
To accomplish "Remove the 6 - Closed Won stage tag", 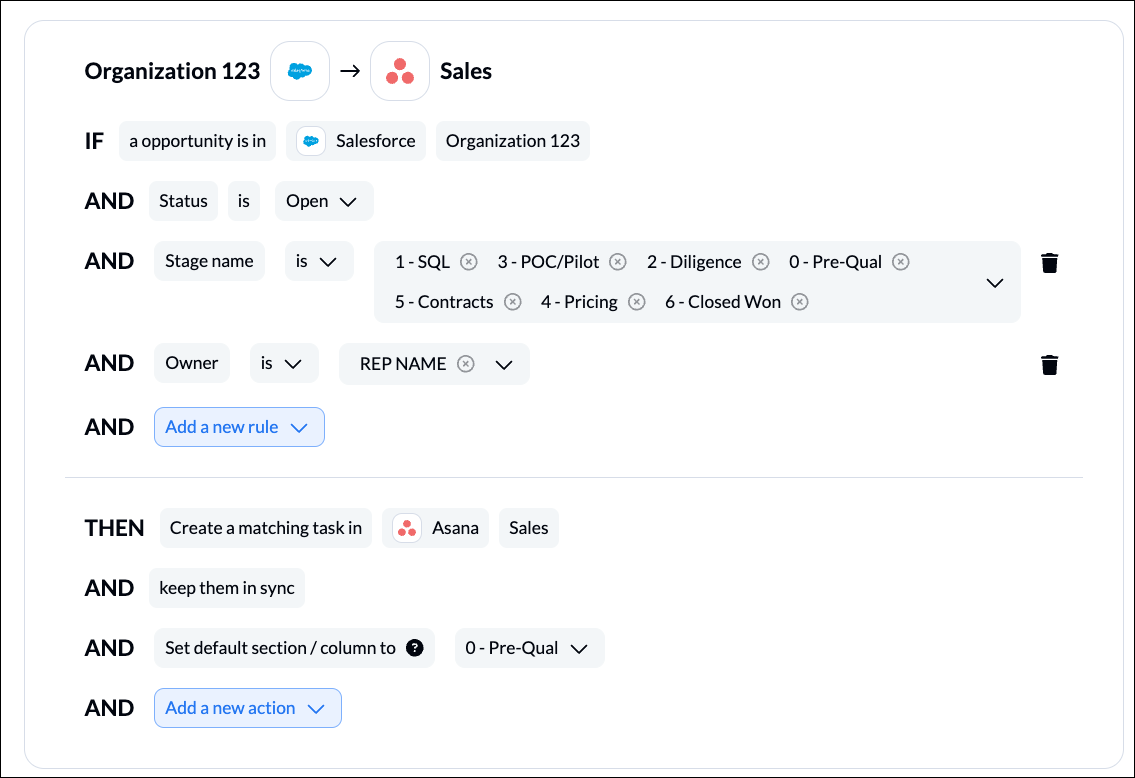I will click(x=799, y=302).
